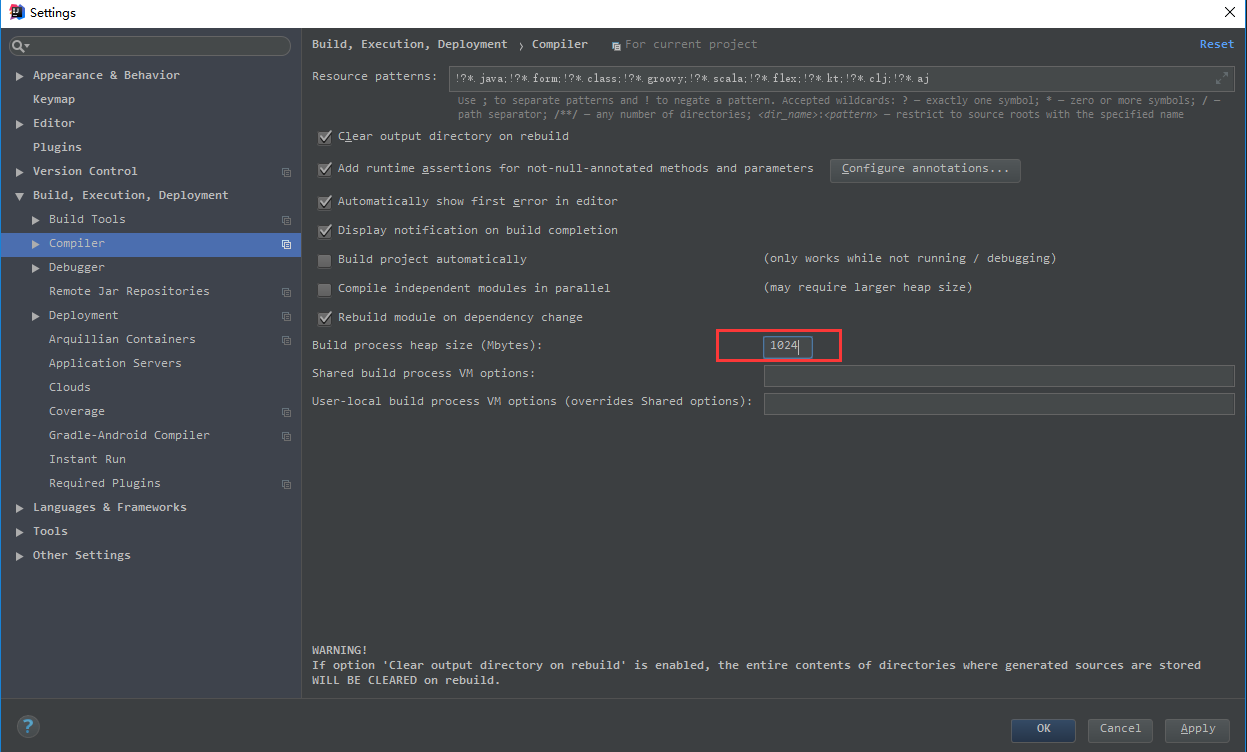This screenshot has height=752, width=1247.
Task: Click project-level icon beside Coverage
Action: tap(286, 412)
